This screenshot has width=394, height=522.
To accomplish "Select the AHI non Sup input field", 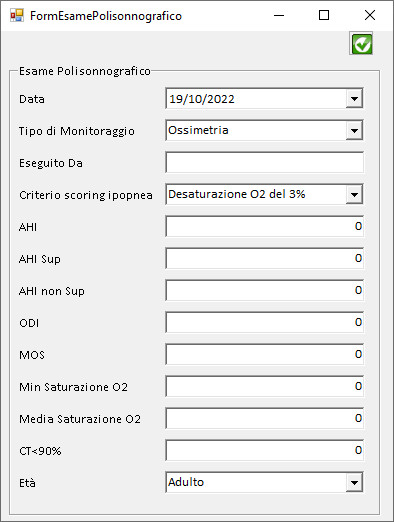I will tap(264, 290).
